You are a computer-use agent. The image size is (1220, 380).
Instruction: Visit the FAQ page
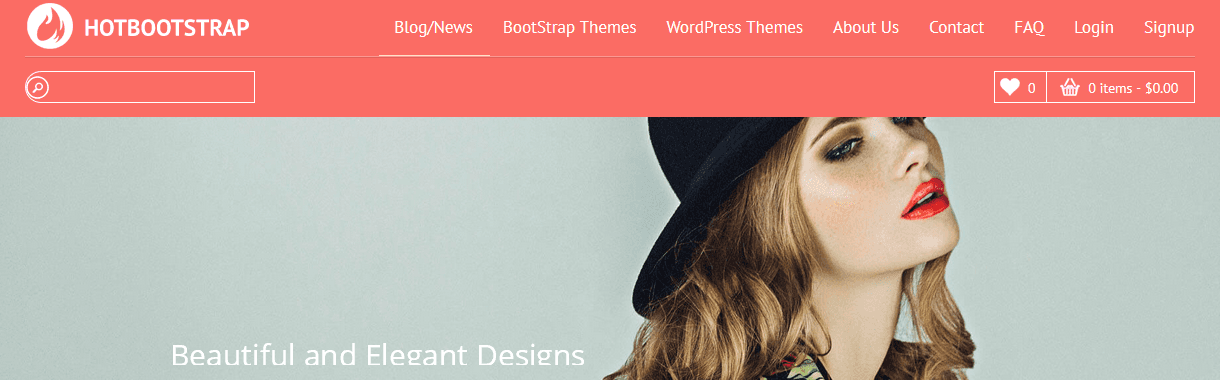(1029, 27)
